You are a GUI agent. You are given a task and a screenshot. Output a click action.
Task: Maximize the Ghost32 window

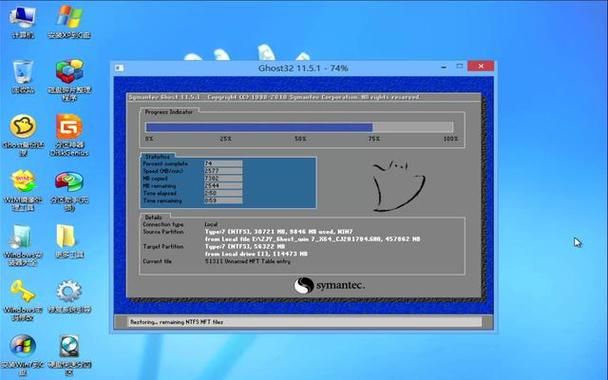(459, 66)
